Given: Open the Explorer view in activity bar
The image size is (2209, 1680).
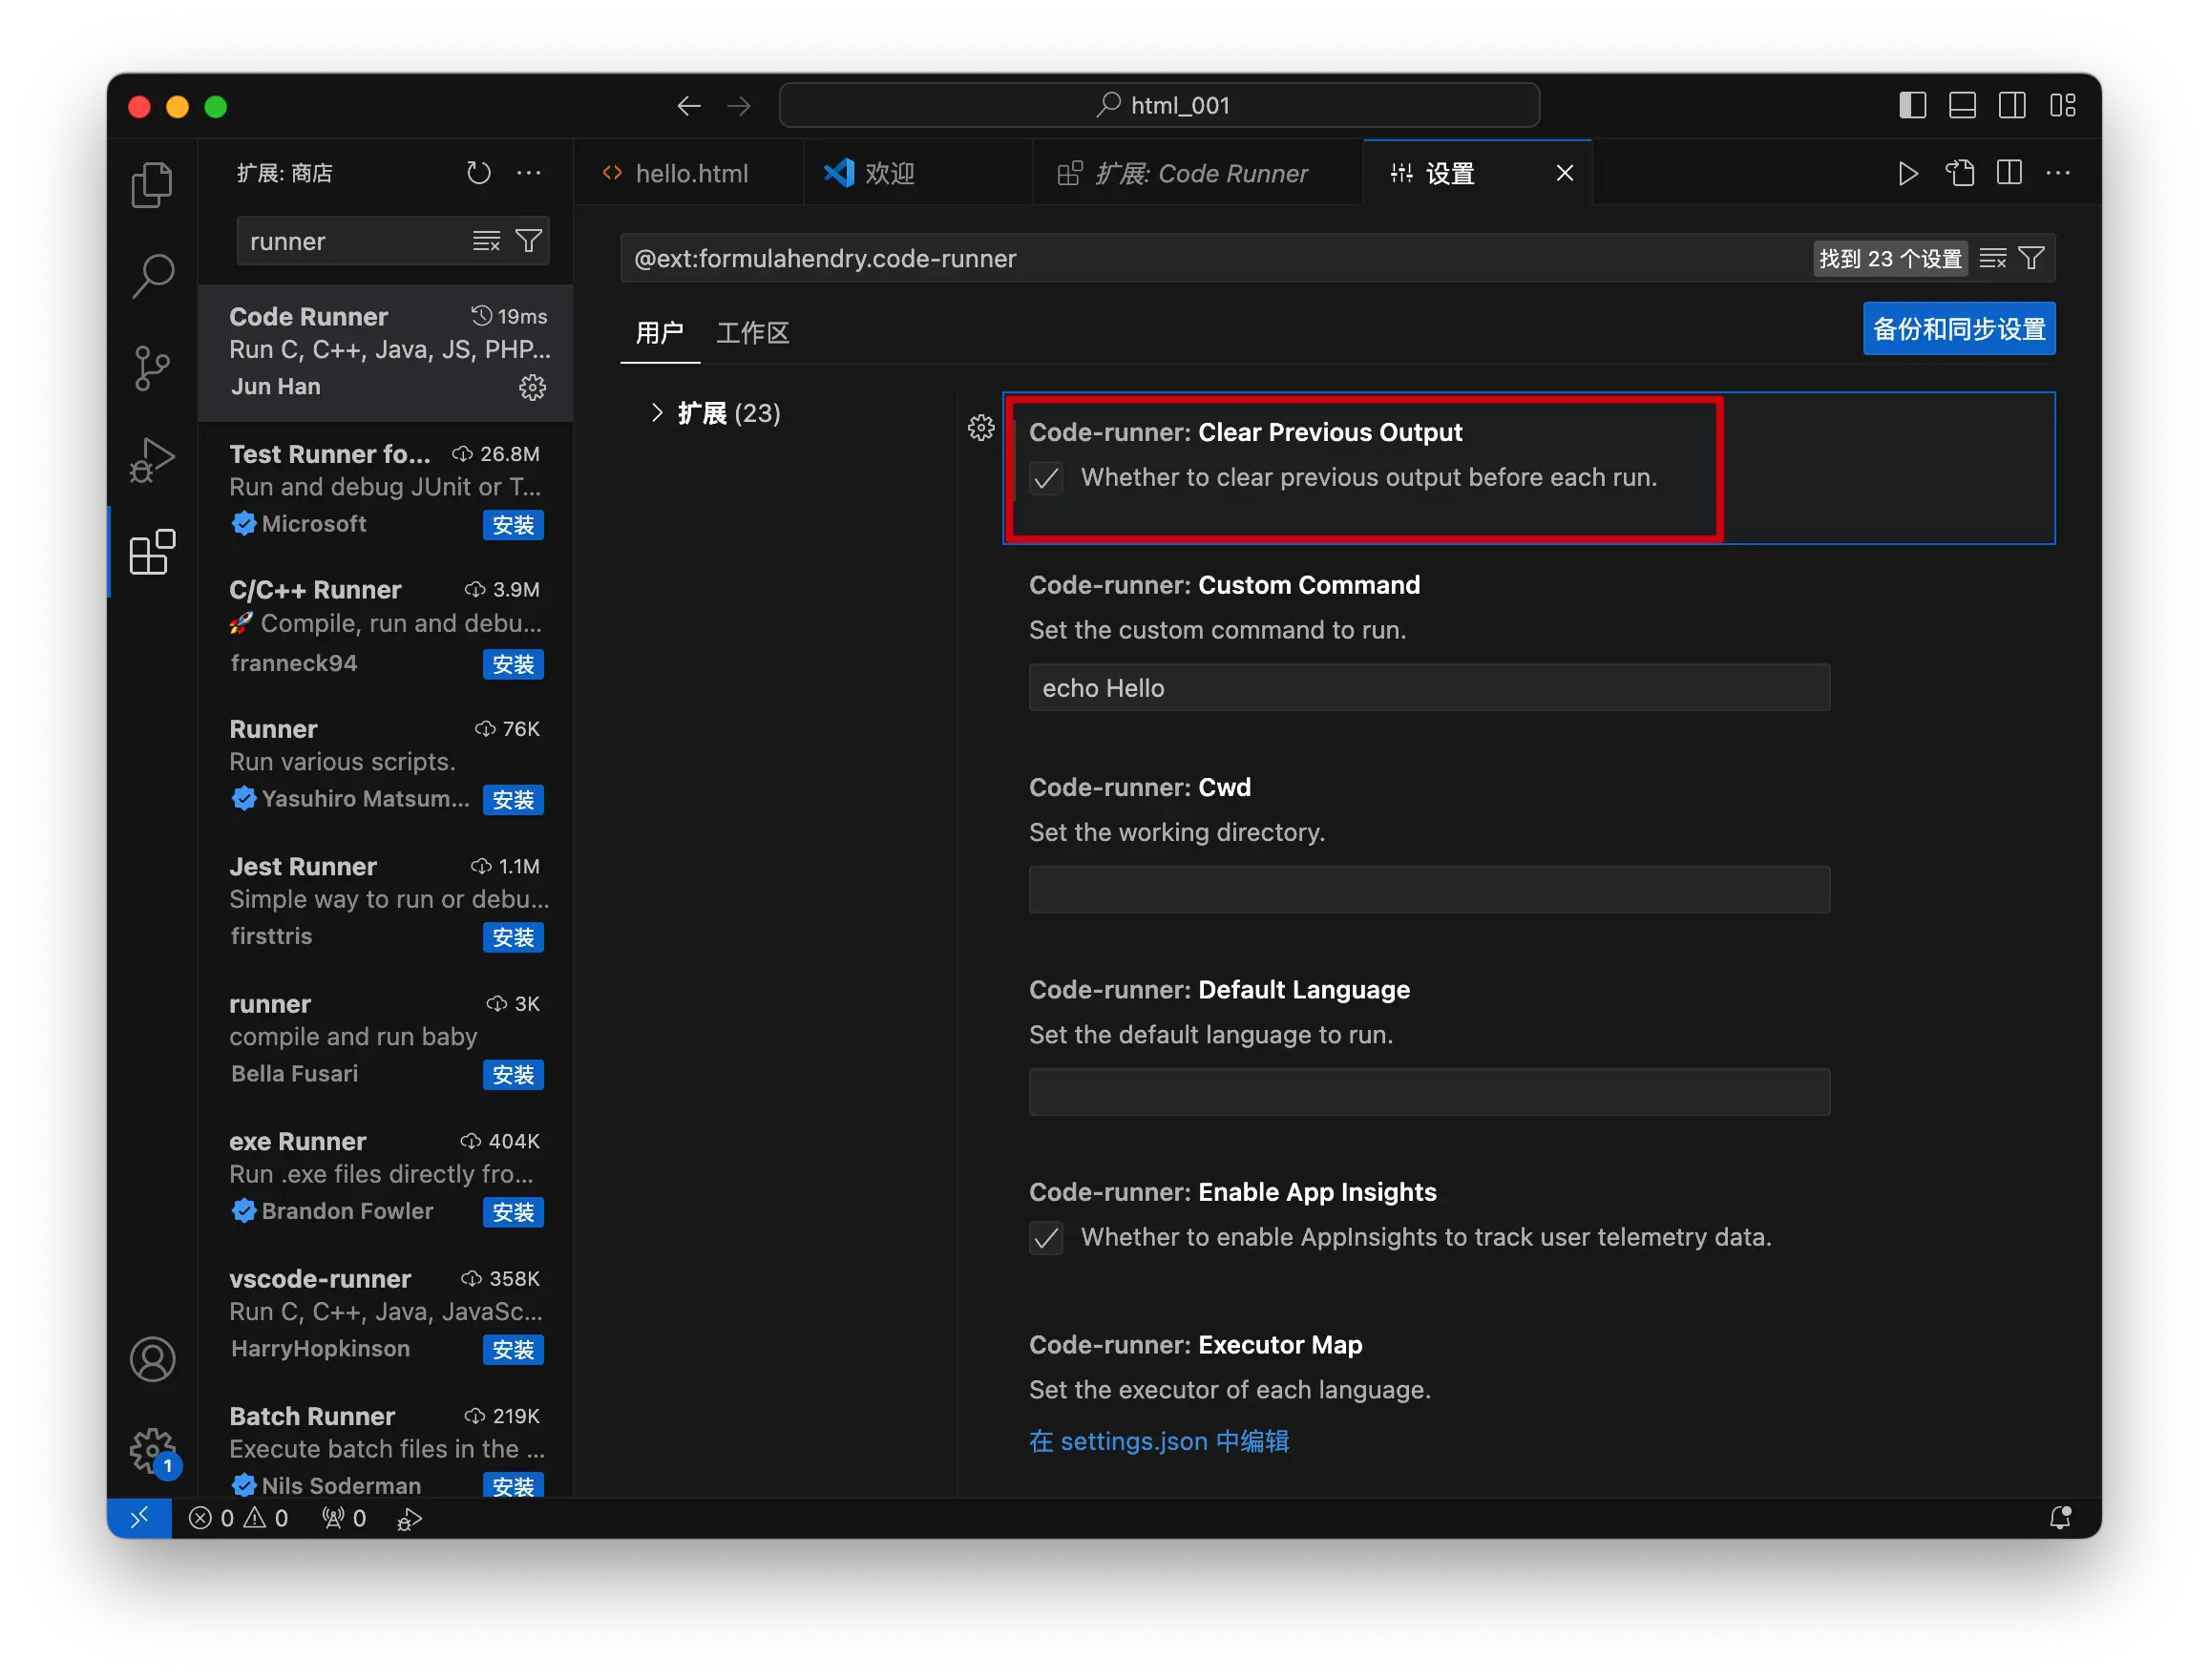Looking at the screenshot, I should tap(152, 185).
